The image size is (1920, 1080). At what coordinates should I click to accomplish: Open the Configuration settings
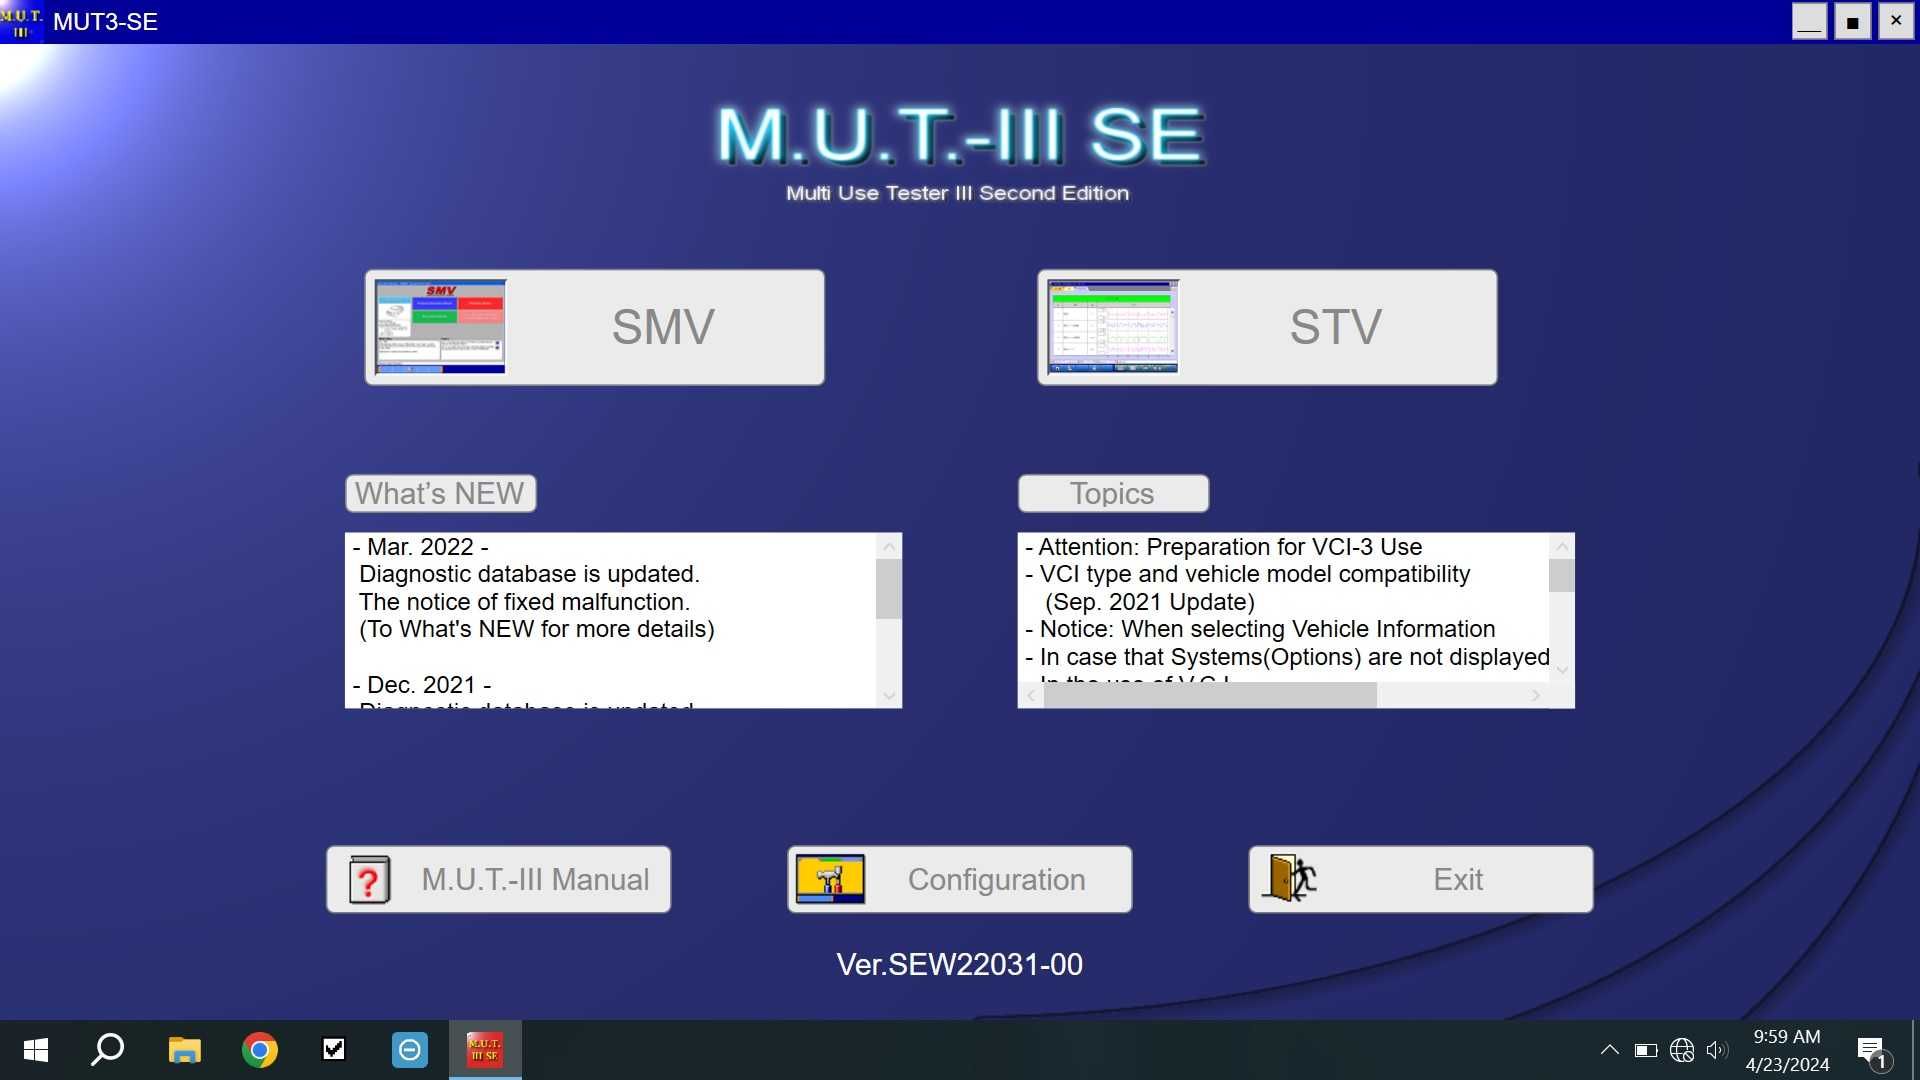point(960,878)
